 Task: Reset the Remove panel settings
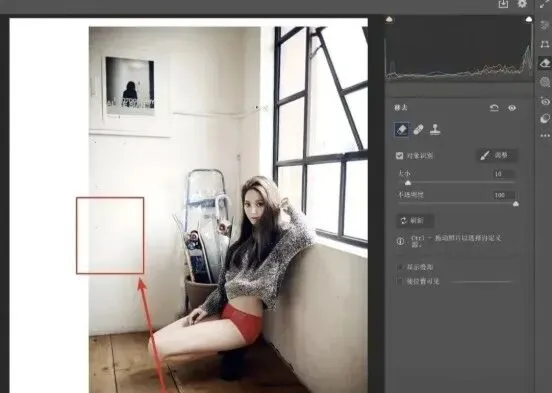click(x=494, y=108)
